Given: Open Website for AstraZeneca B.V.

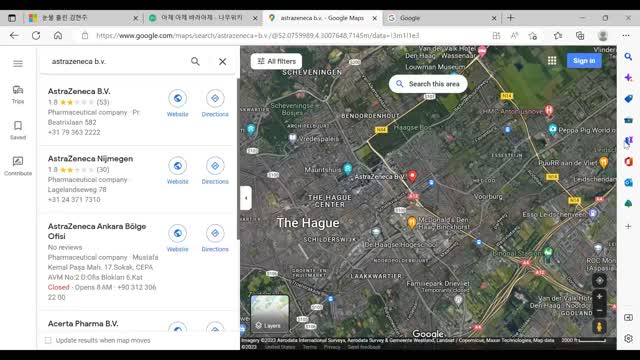Looking at the screenshot, I should tap(178, 103).
